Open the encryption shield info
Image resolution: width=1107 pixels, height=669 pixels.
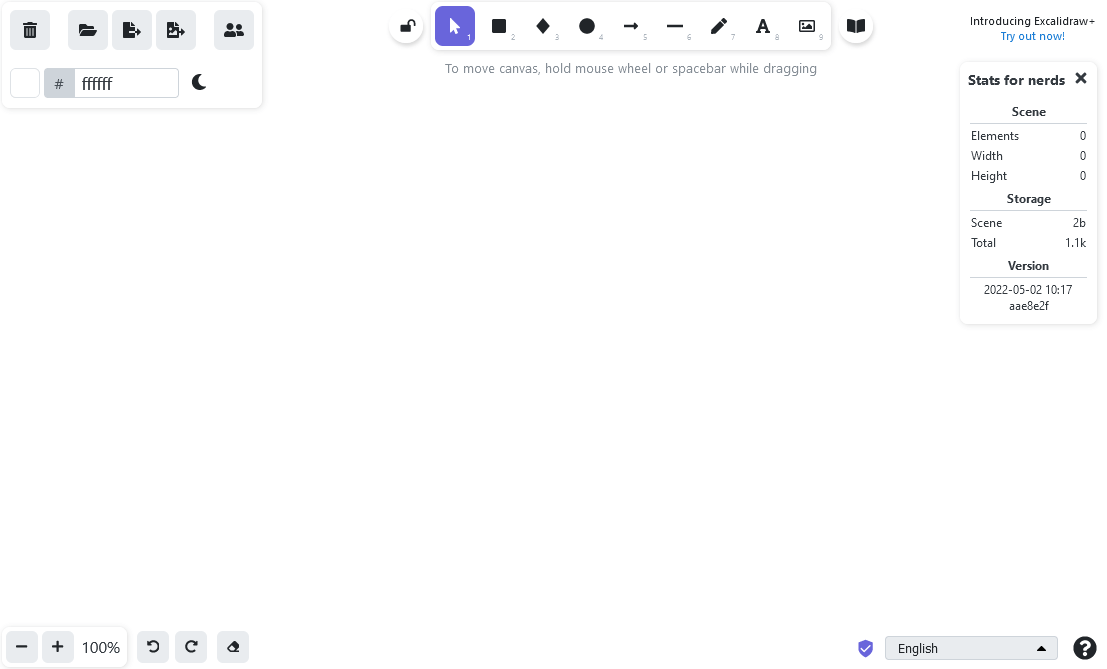click(x=865, y=648)
